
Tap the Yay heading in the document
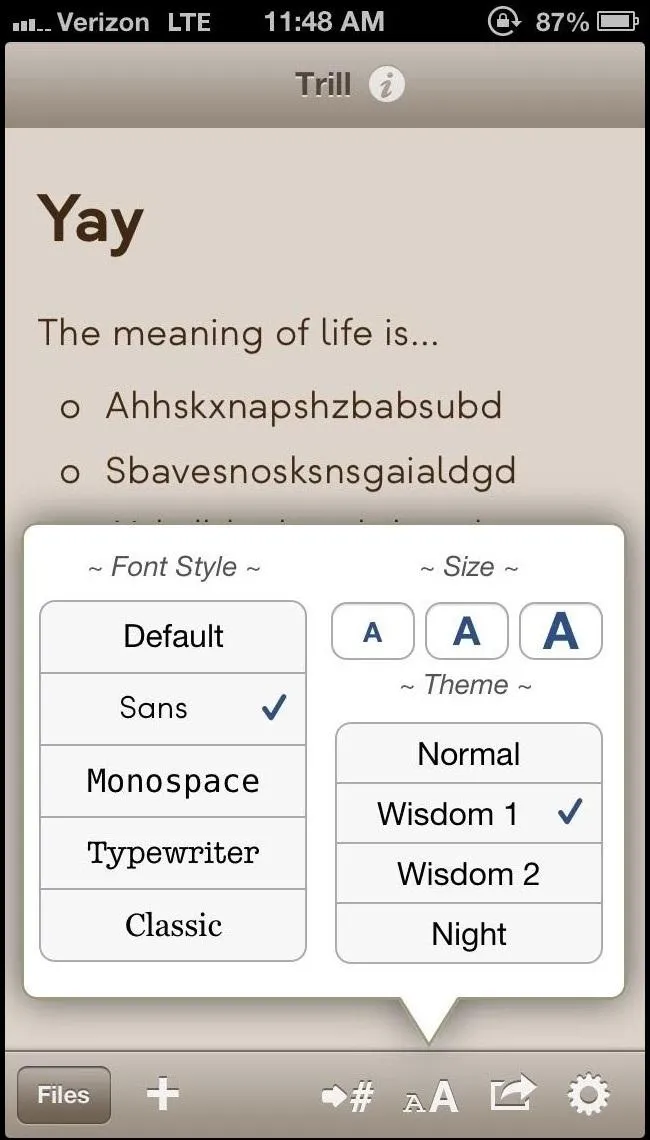(90, 222)
